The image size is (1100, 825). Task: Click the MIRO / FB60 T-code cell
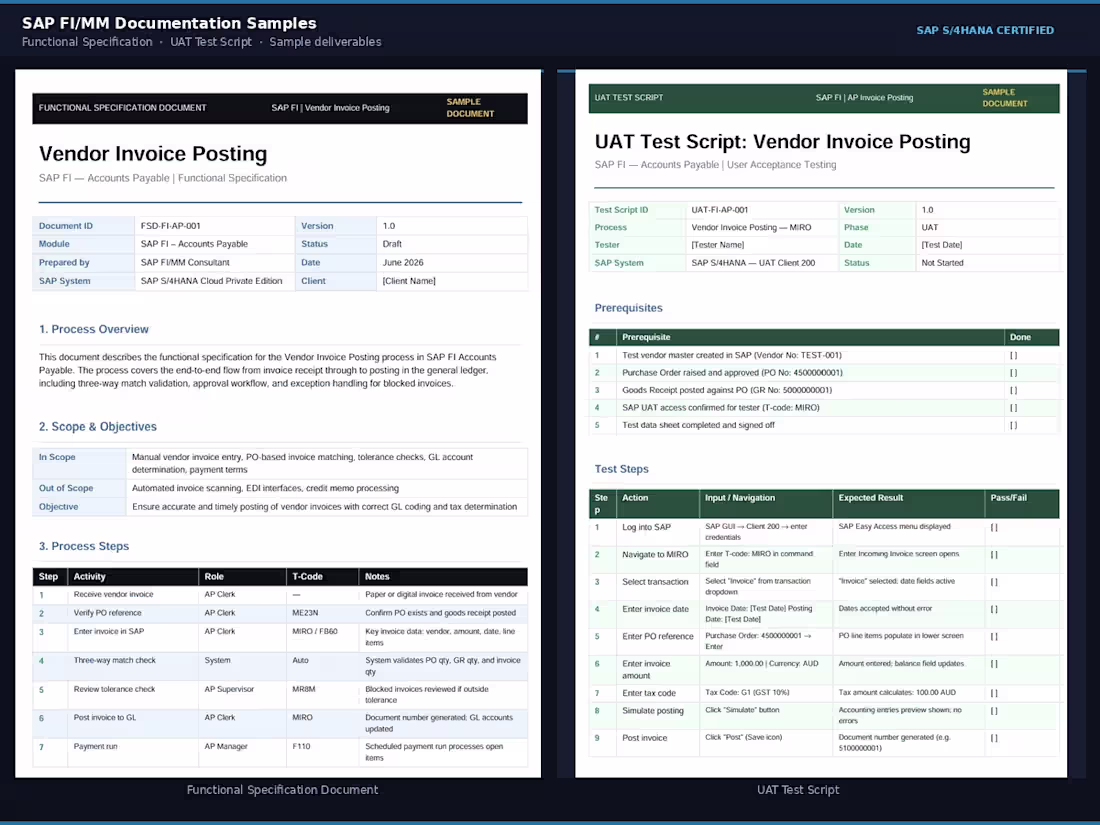click(315, 631)
